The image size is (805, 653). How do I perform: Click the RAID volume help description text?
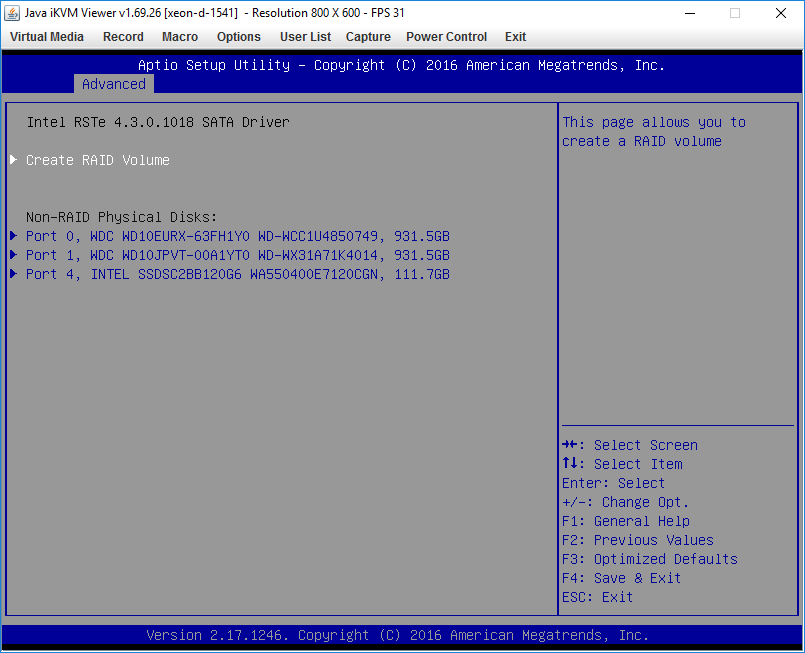654,131
